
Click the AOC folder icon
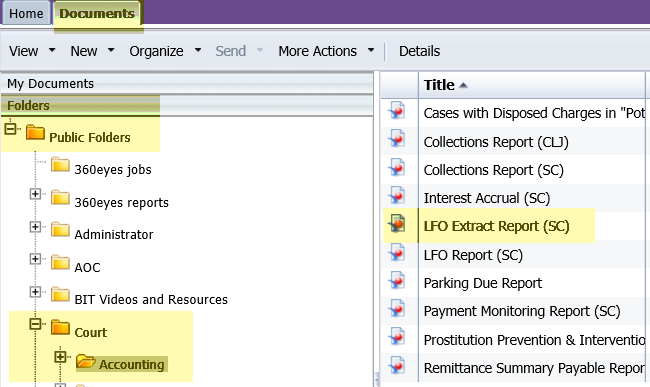(61, 262)
